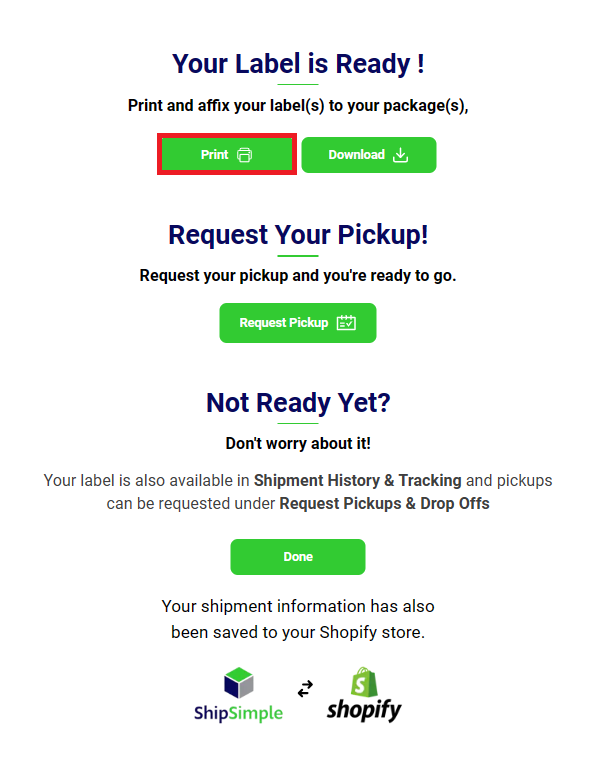Viewport: 598px width, 761px height.
Task: Click the saved to your Shopify store message
Action: (298, 619)
